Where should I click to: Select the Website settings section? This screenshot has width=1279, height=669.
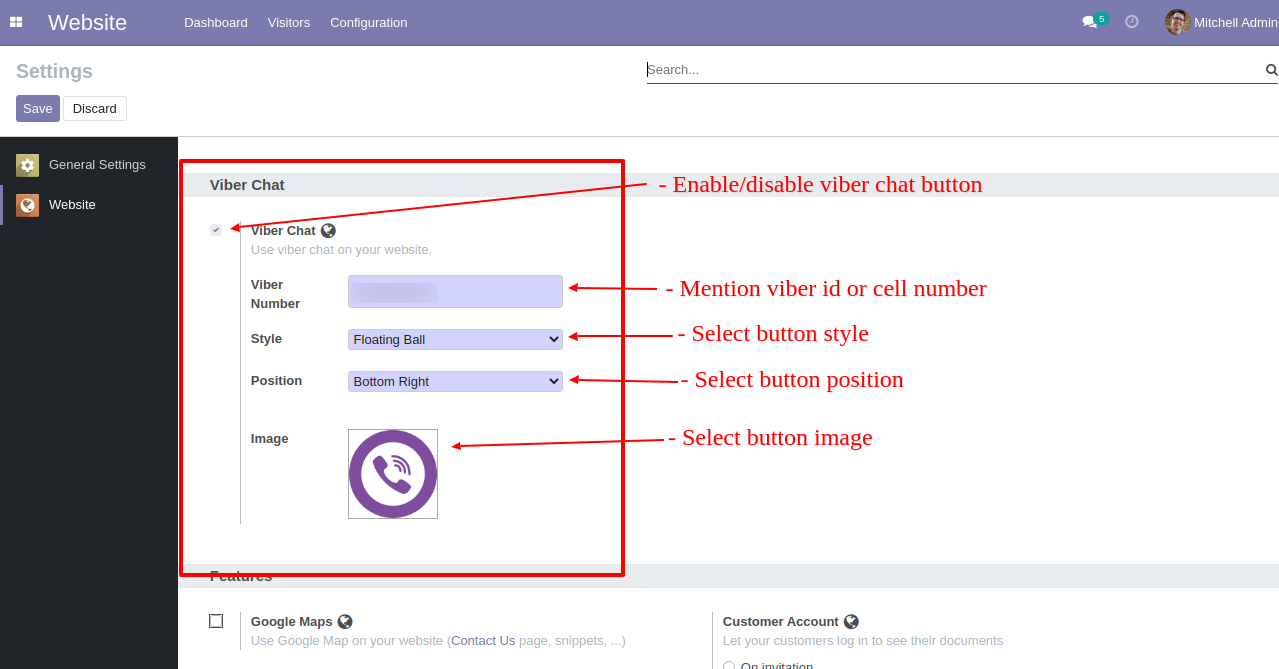click(89, 205)
